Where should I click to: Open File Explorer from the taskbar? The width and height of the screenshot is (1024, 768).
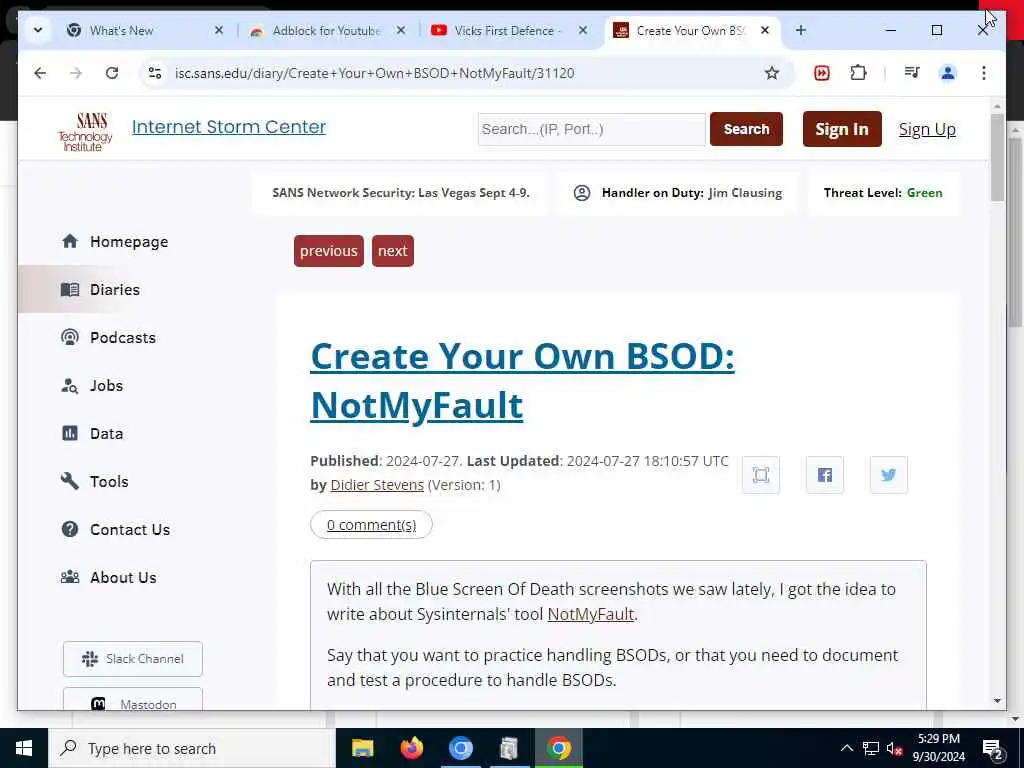tap(362, 748)
